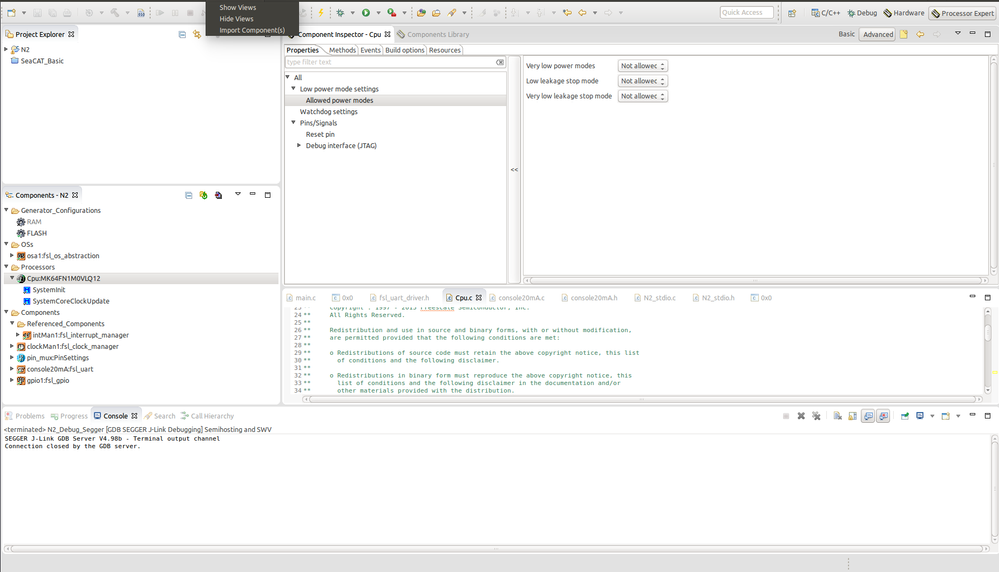Toggle Show Console on standard output change
Screen dimensions: 999x572
[x=868, y=416]
